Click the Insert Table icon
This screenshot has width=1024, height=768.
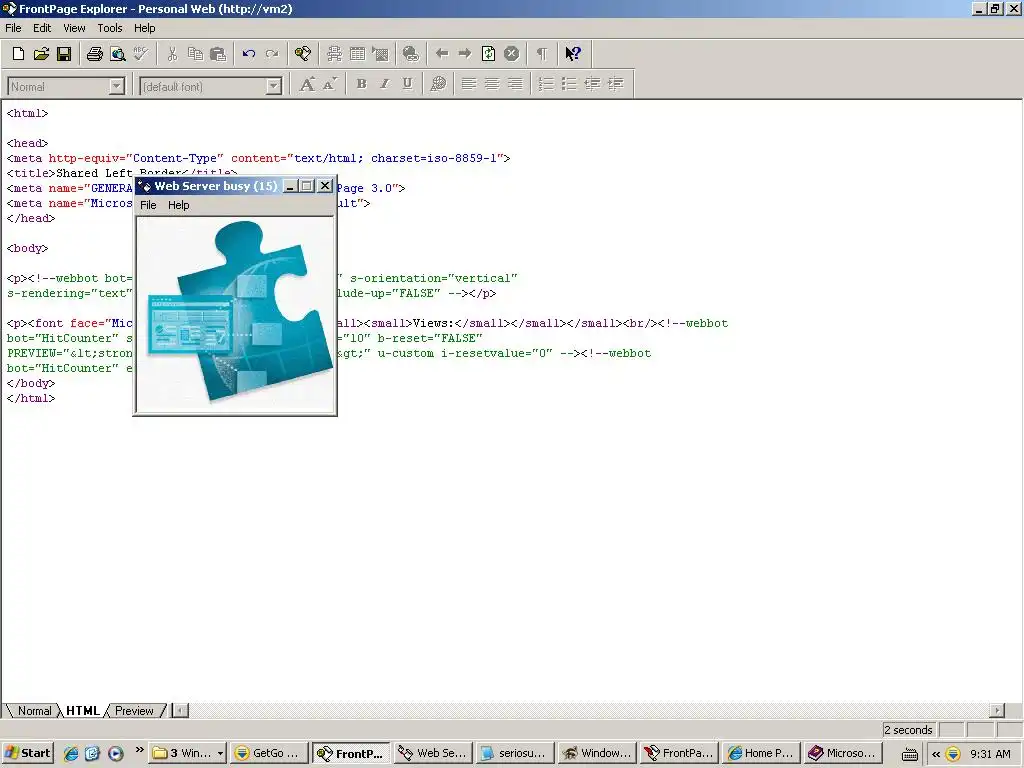[357, 54]
